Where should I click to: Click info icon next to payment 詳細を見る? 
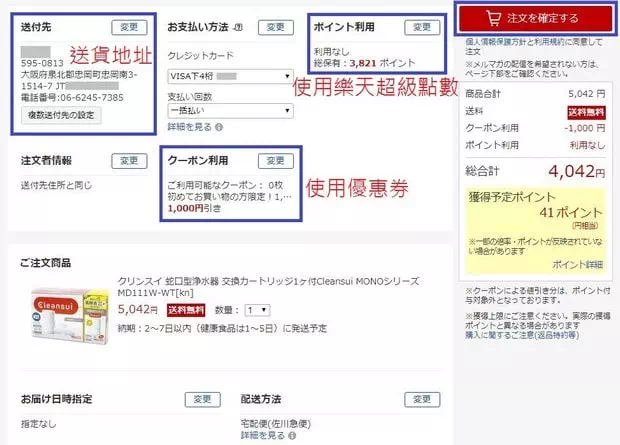pos(219,127)
